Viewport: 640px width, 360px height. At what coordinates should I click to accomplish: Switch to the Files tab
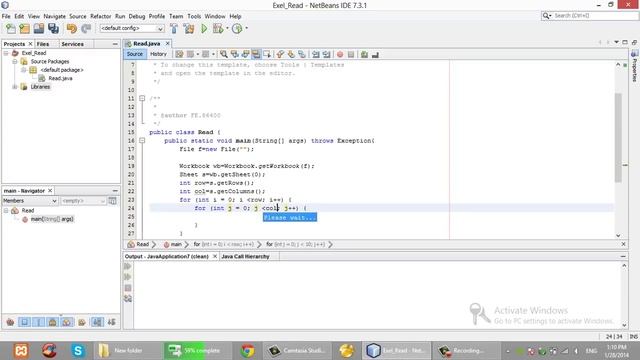click(x=43, y=44)
